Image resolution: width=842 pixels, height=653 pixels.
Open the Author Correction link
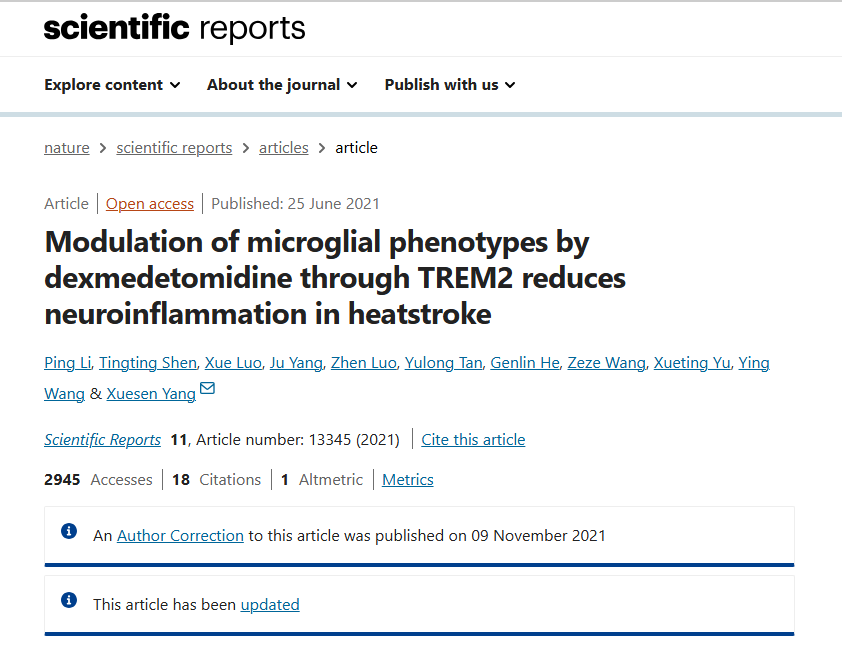pyautogui.click(x=180, y=536)
